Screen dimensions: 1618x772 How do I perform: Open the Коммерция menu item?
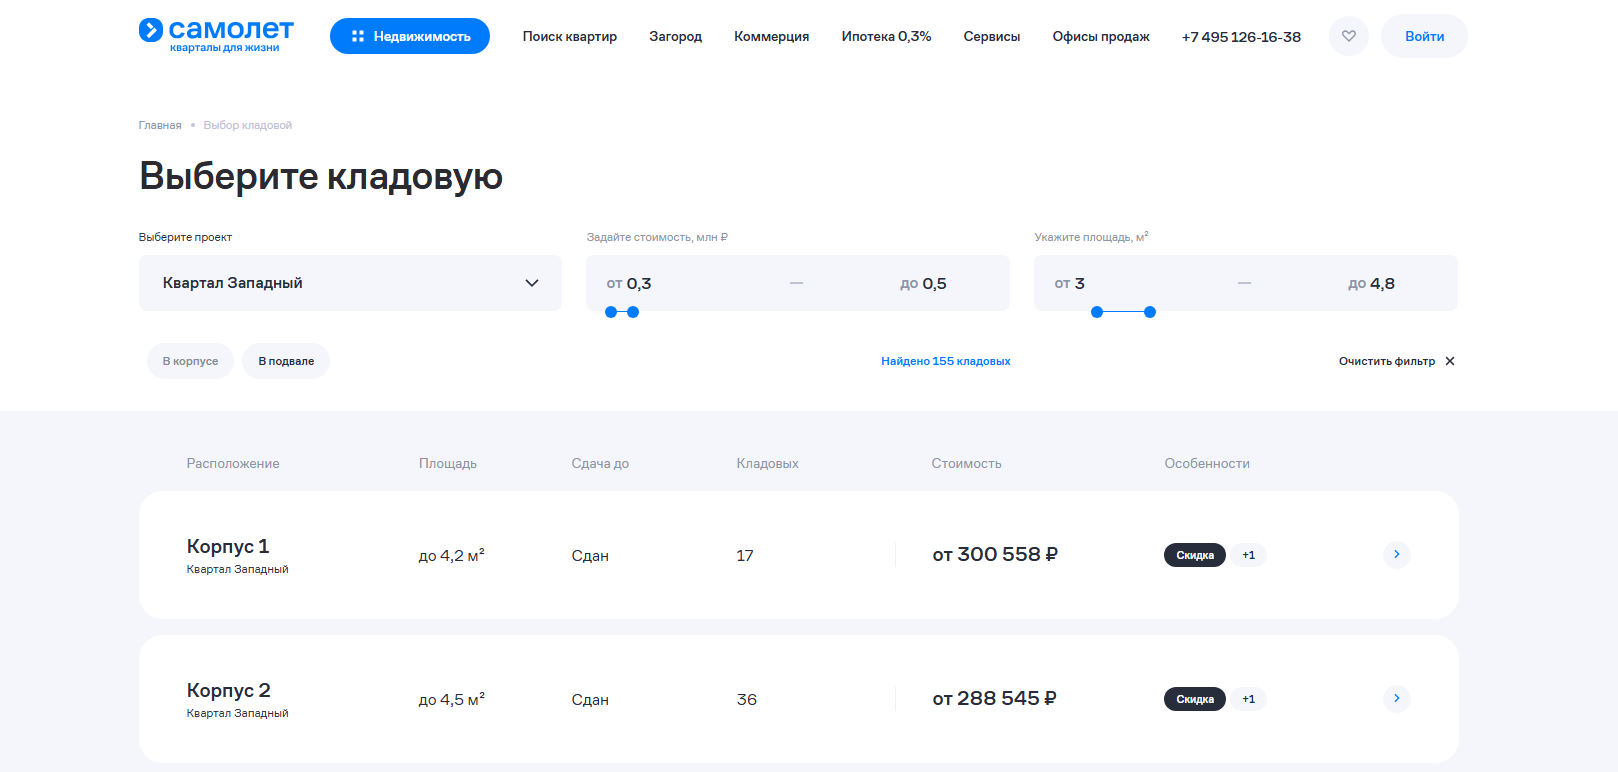[x=772, y=36]
